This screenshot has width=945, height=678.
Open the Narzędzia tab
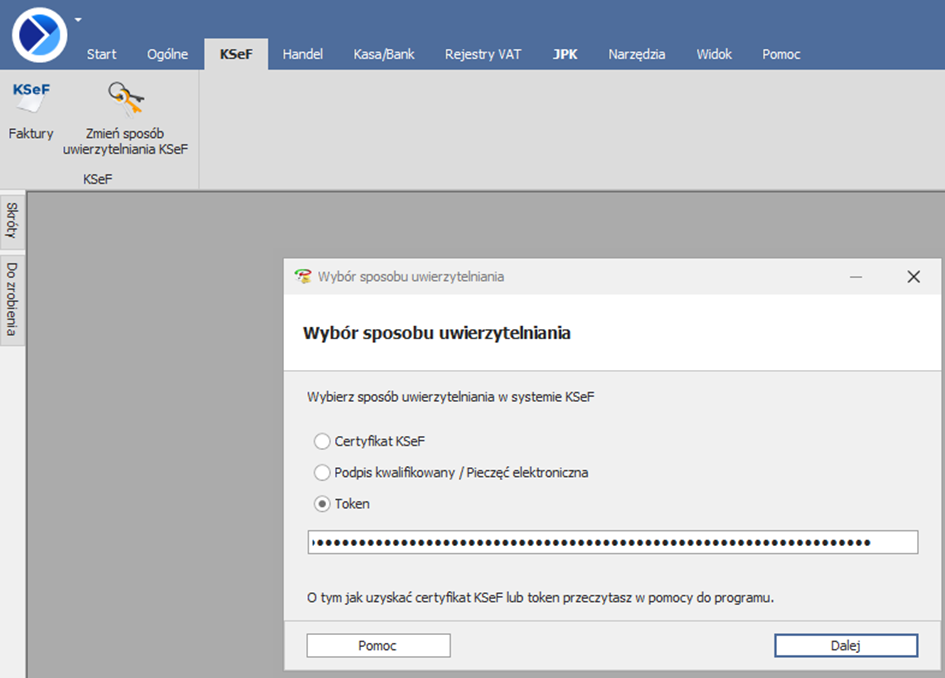(637, 54)
